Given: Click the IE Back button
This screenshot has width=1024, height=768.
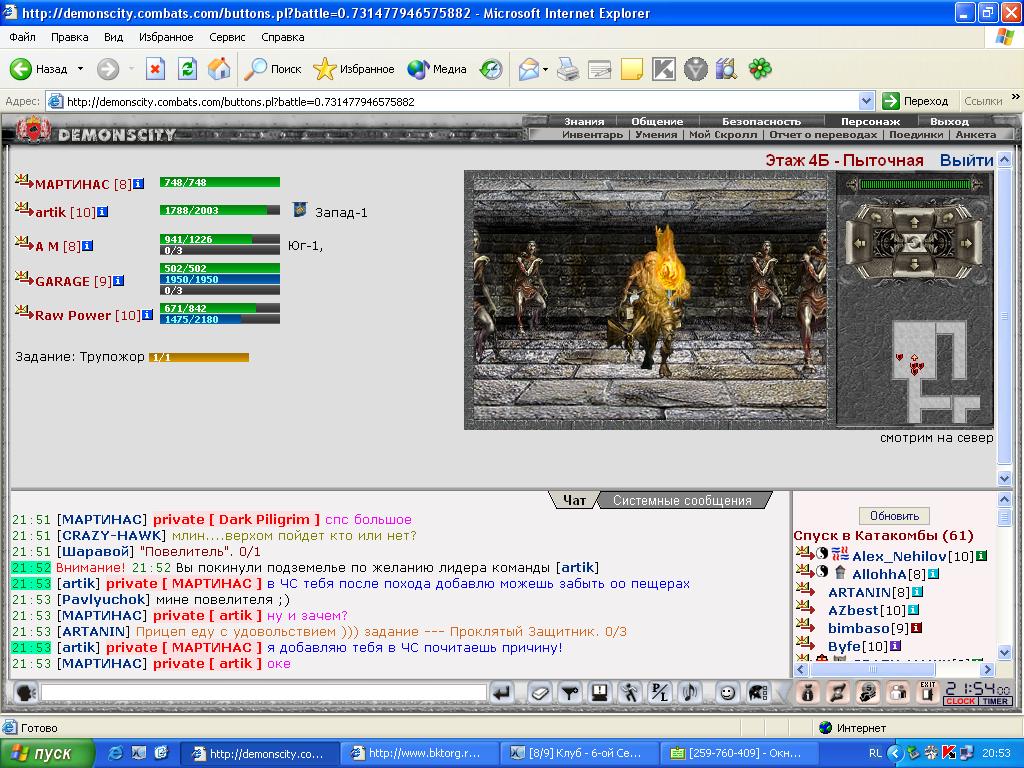Looking at the screenshot, I should coord(39,69).
